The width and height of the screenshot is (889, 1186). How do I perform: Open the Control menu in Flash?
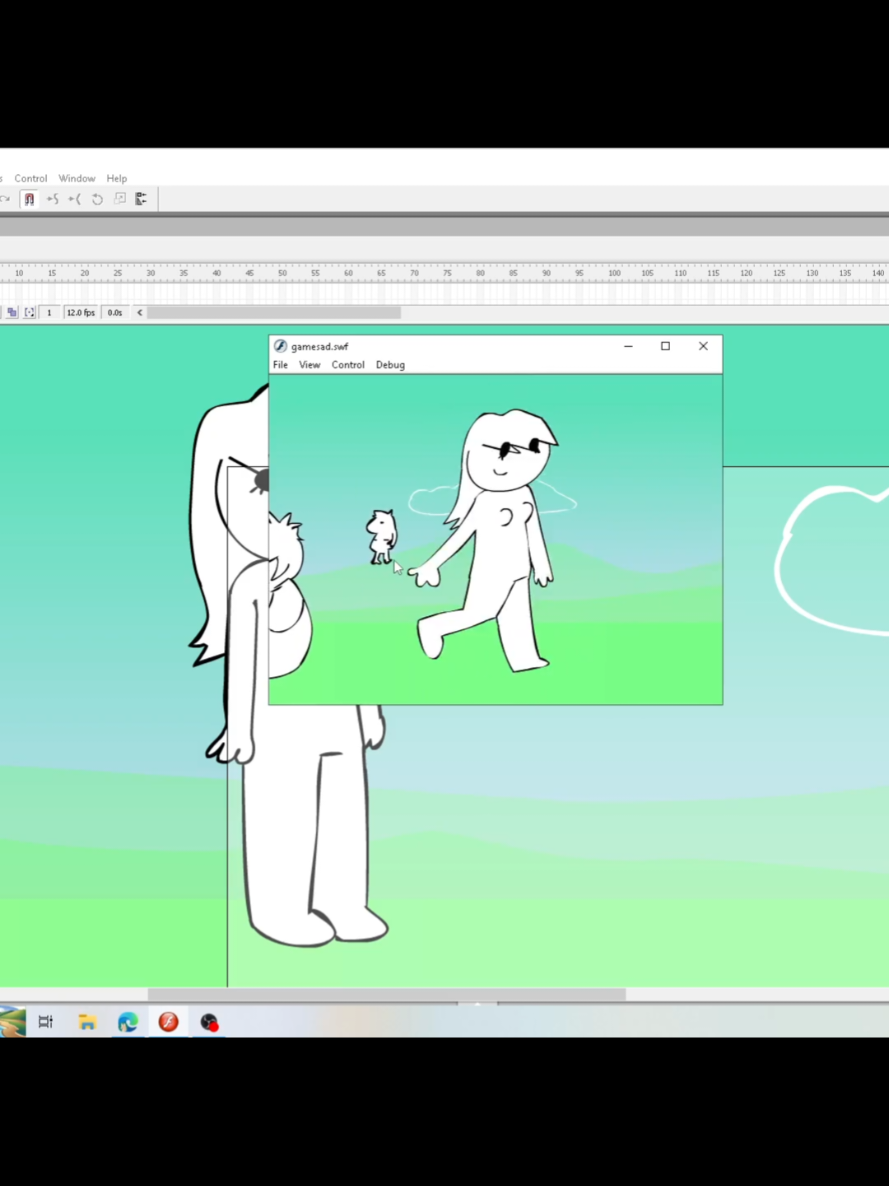point(30,179)
